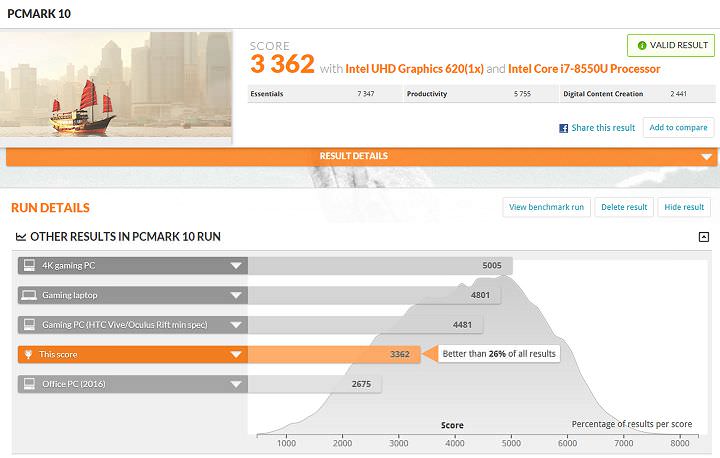Collapse the Other Results in PCMark 10 Run section
The image size is (720, 458).
(x=703, y=237)
